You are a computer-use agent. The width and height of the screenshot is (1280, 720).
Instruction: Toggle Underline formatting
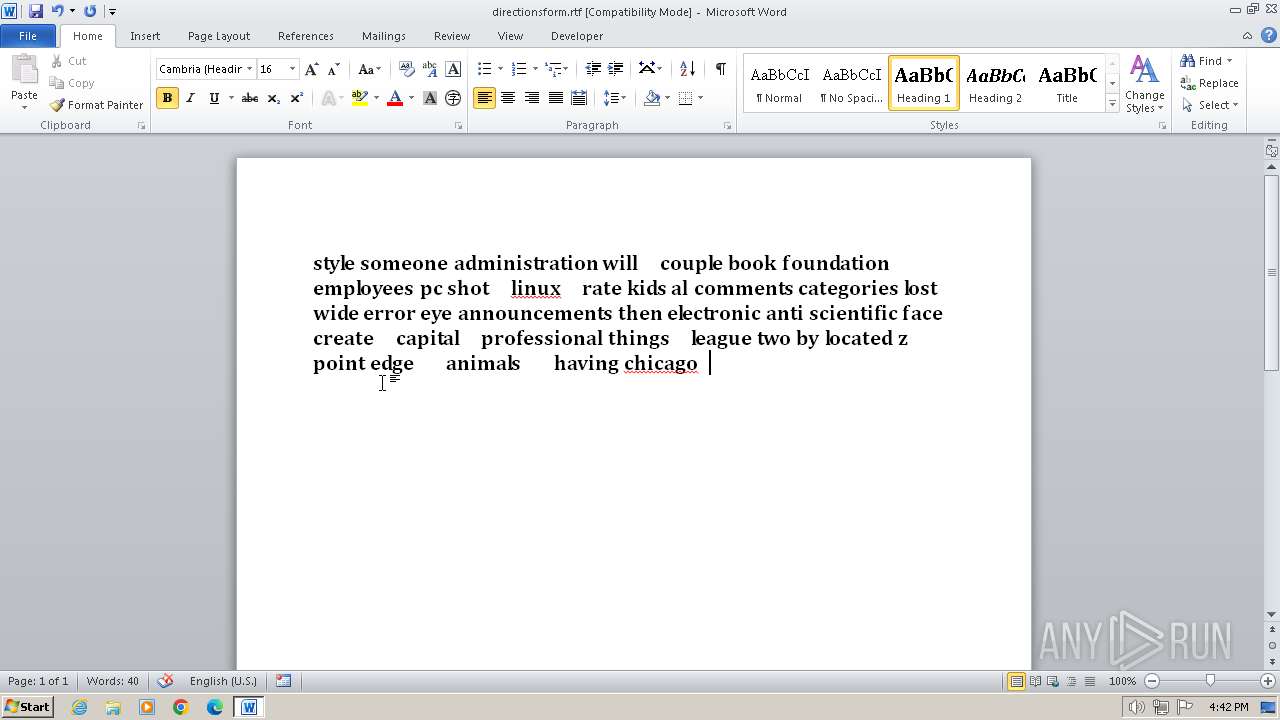(x=214, y=98)
